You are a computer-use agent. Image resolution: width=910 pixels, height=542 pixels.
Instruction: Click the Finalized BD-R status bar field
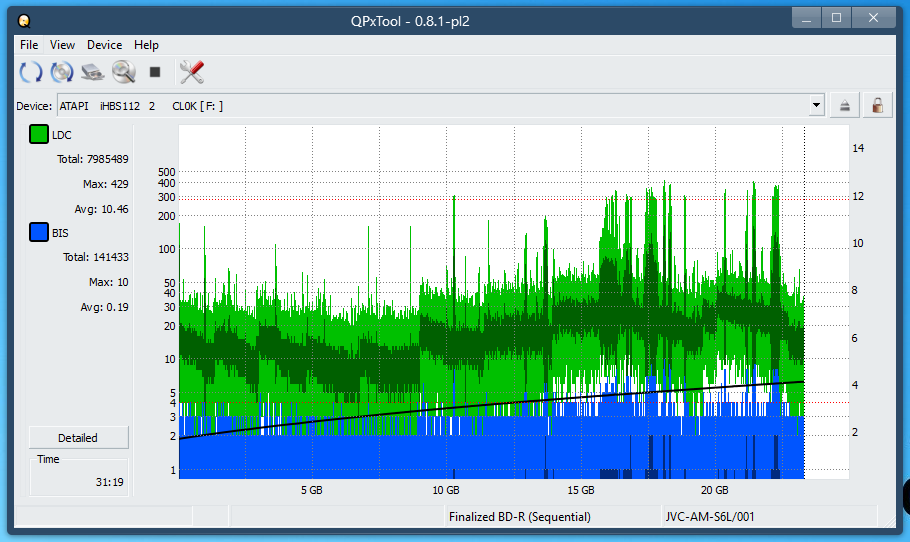[x=519, y=517]
